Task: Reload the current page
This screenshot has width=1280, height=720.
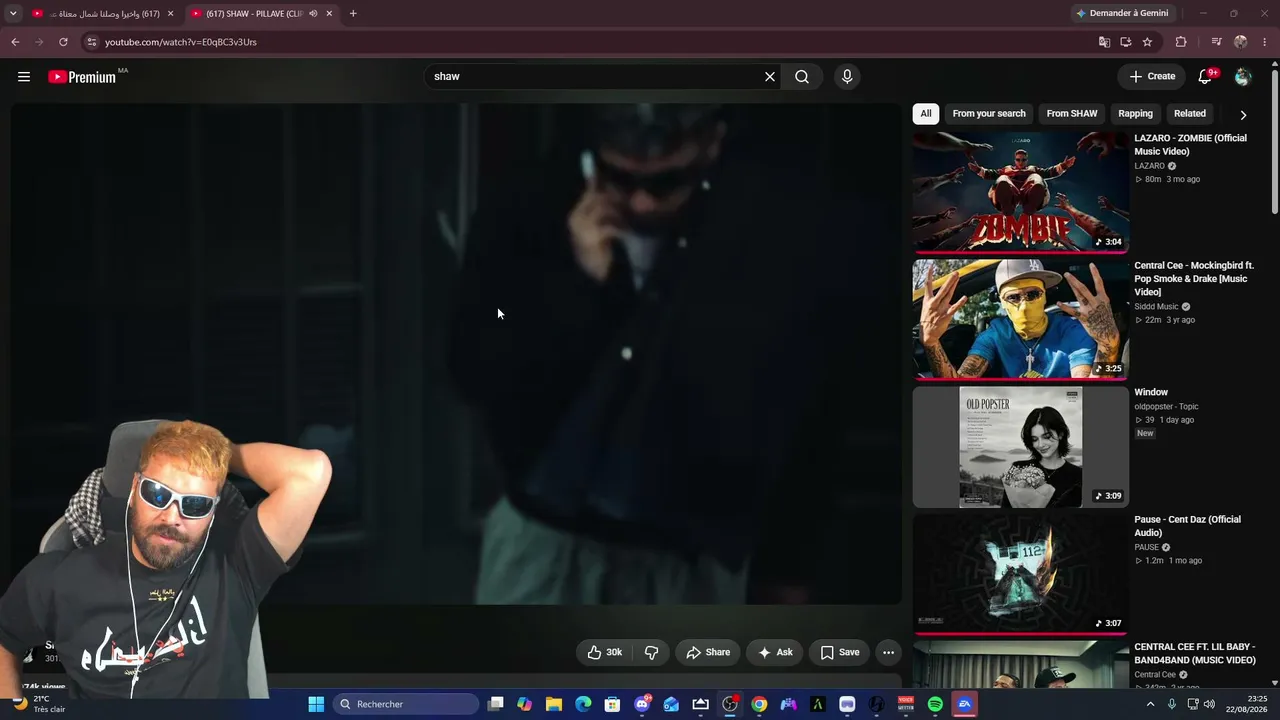Action: (x=63, y=42)
